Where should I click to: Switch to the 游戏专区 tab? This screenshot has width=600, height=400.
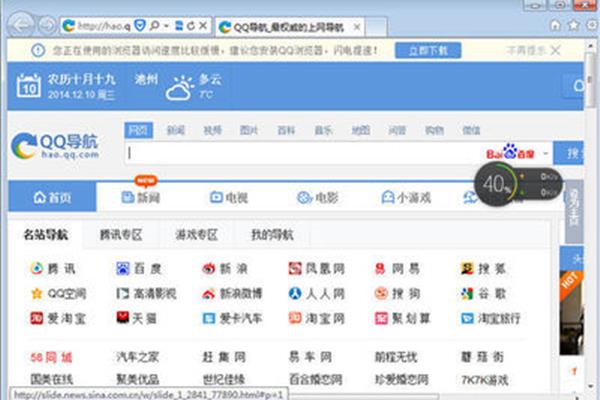(196, 234)
